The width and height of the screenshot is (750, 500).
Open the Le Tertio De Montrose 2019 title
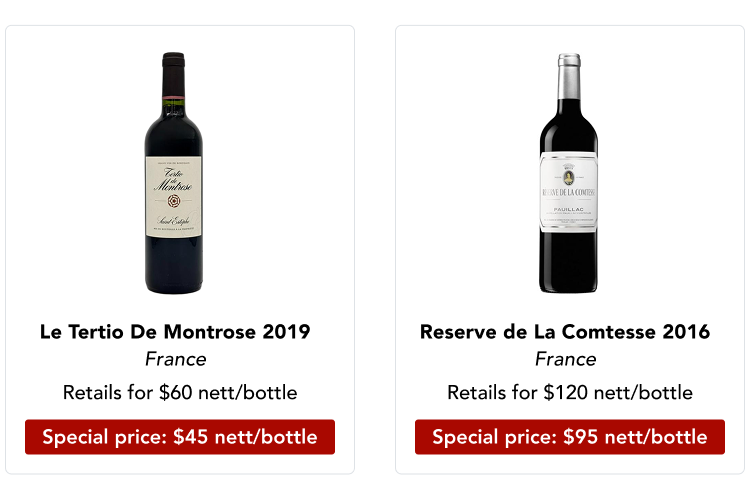pyautogui.click(x=175, y=331)
